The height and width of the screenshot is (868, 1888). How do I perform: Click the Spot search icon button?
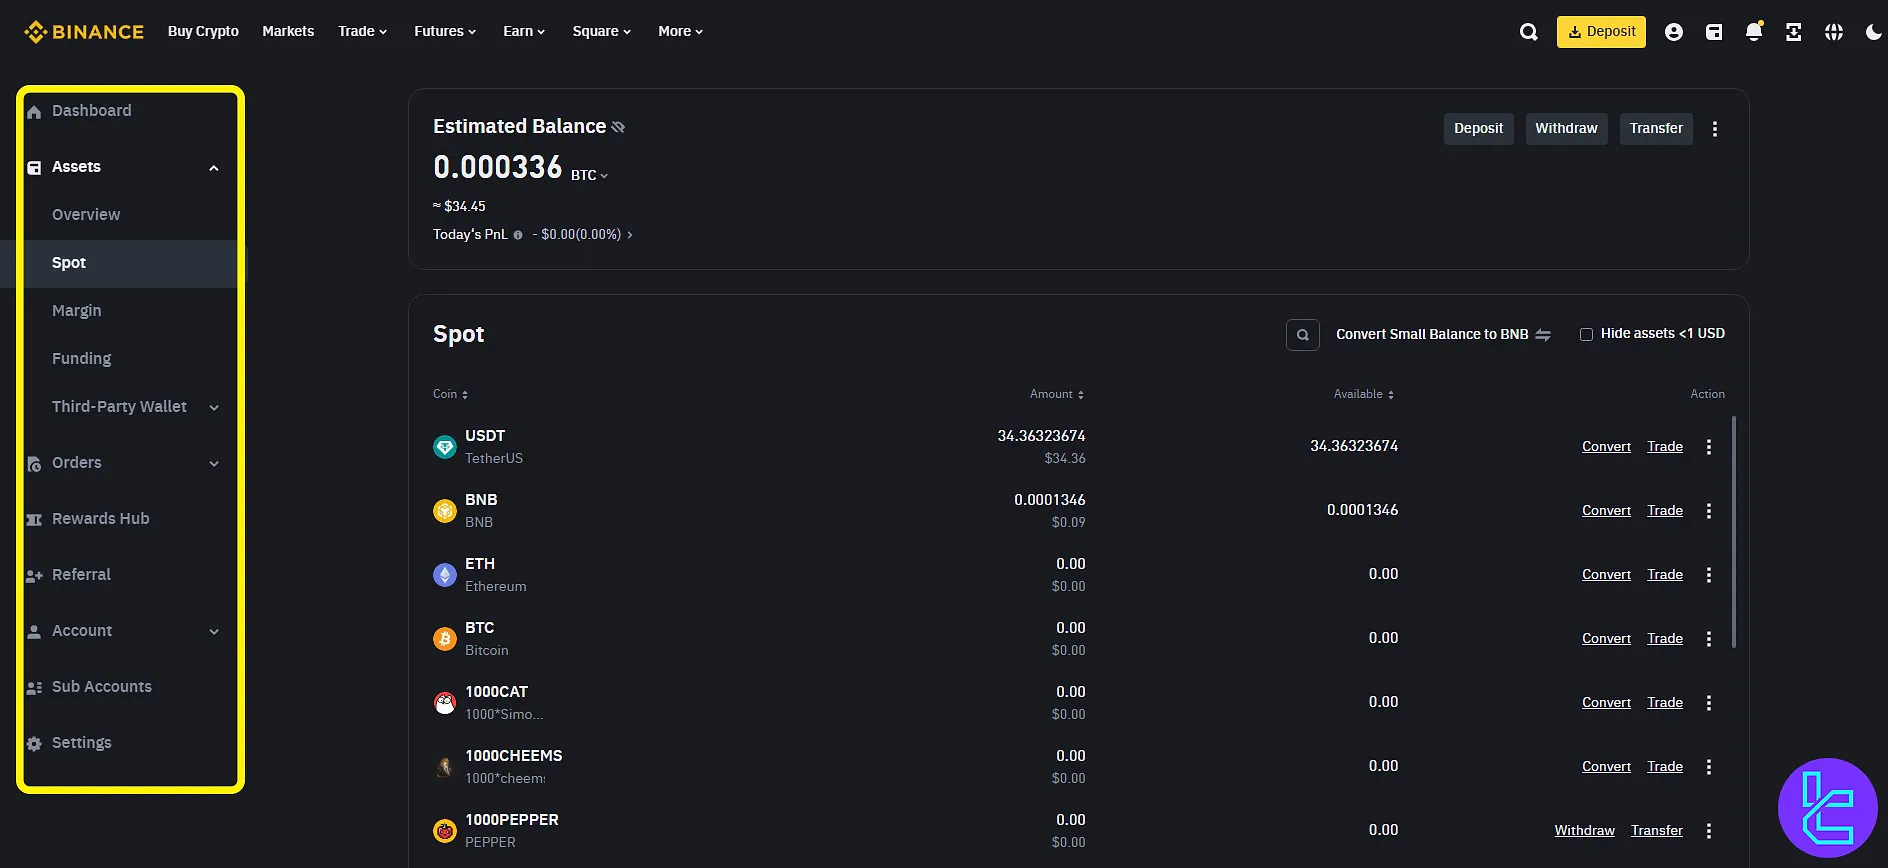pyautogui.click(x=1302, y=335)
